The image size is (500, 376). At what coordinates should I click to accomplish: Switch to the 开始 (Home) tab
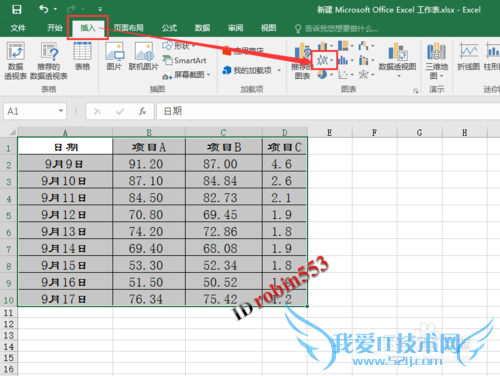(x=55, y=28)
